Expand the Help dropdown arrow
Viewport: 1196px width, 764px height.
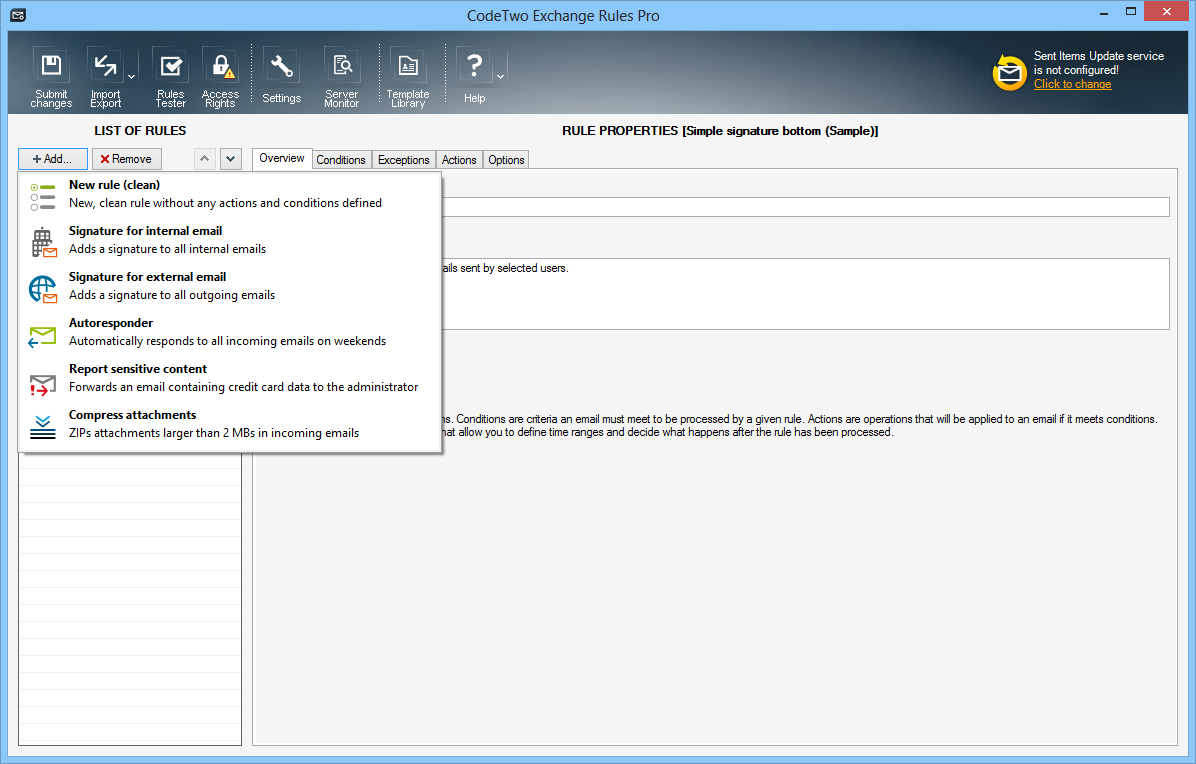pos(500,76)
